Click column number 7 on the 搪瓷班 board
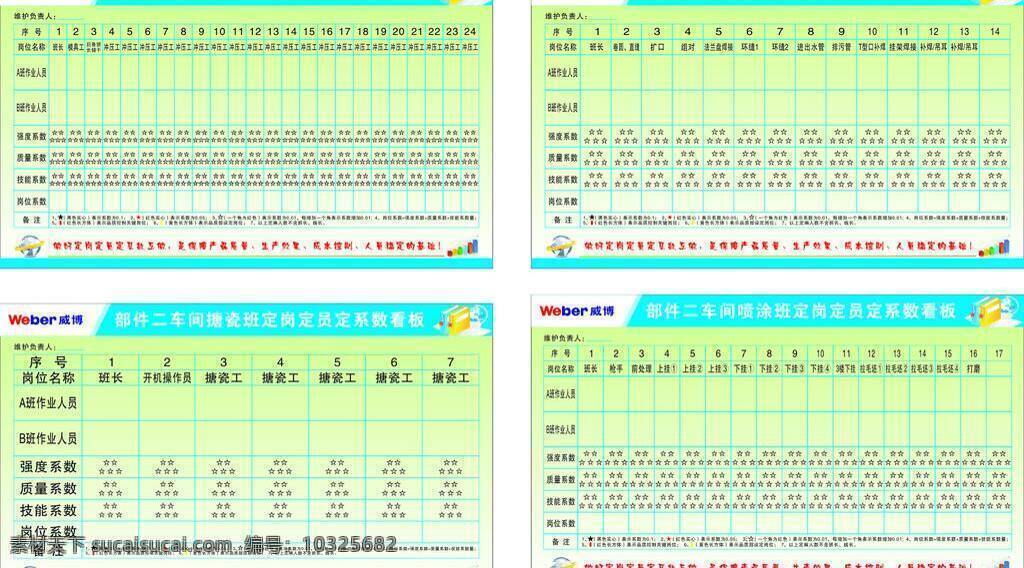Image resolution: width=1024 pixels, height=568 pixels. (451, 362)
